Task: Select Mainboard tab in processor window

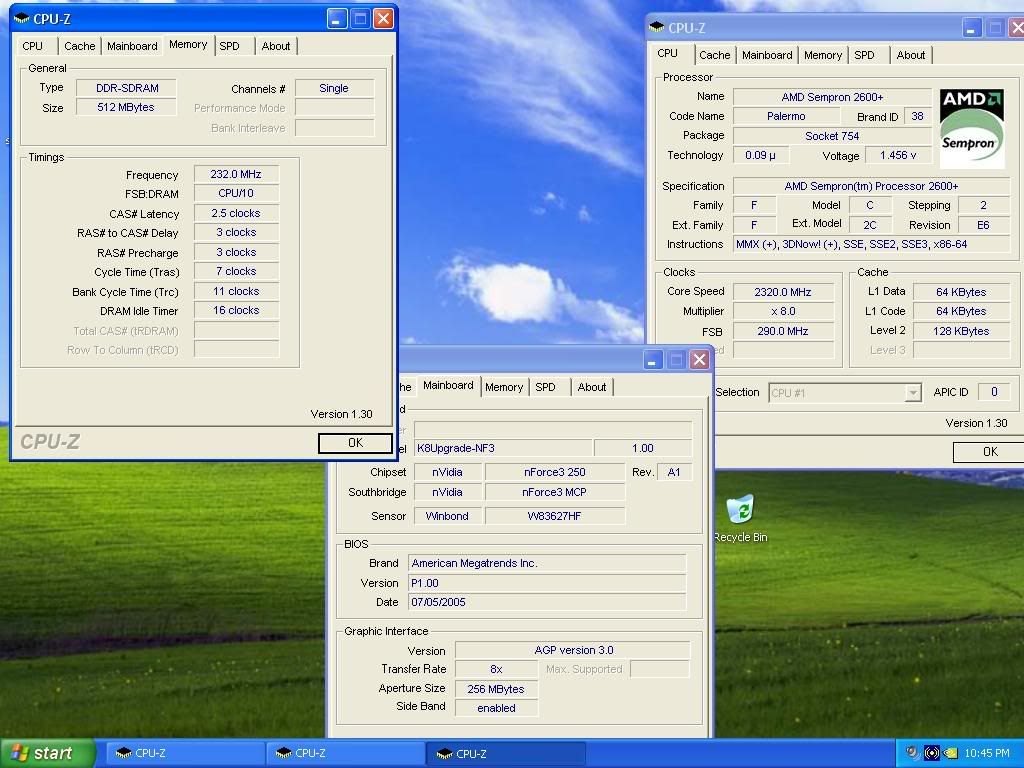Action: [767, 56]
